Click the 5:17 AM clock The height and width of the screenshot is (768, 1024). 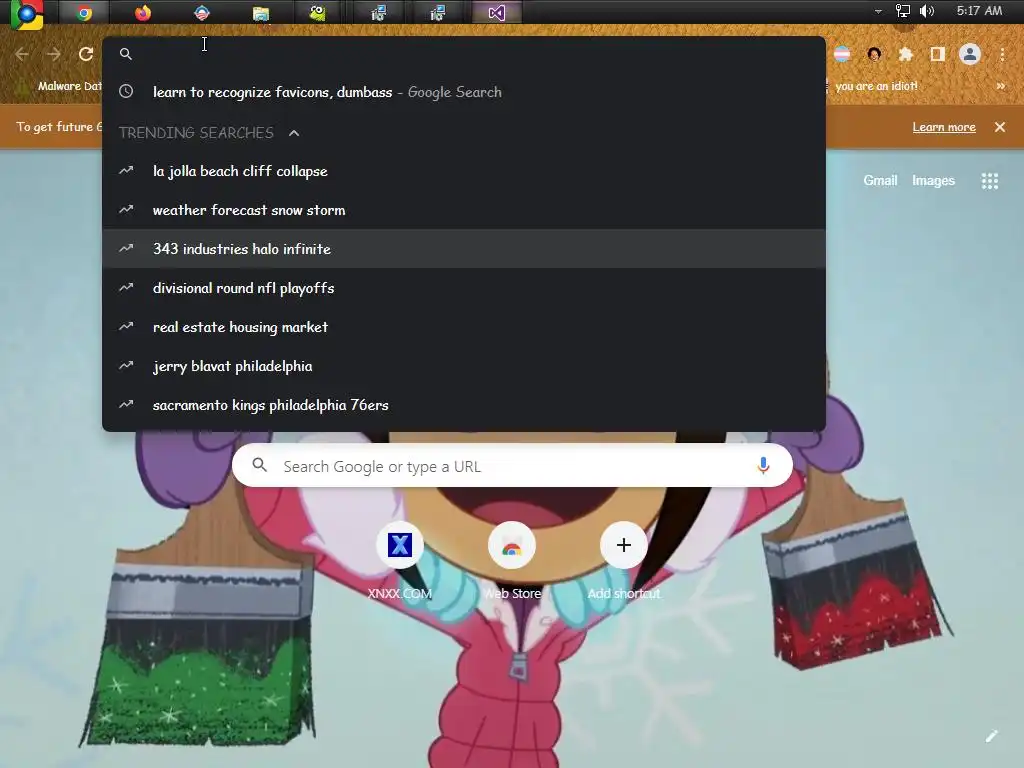pos(979,11)
